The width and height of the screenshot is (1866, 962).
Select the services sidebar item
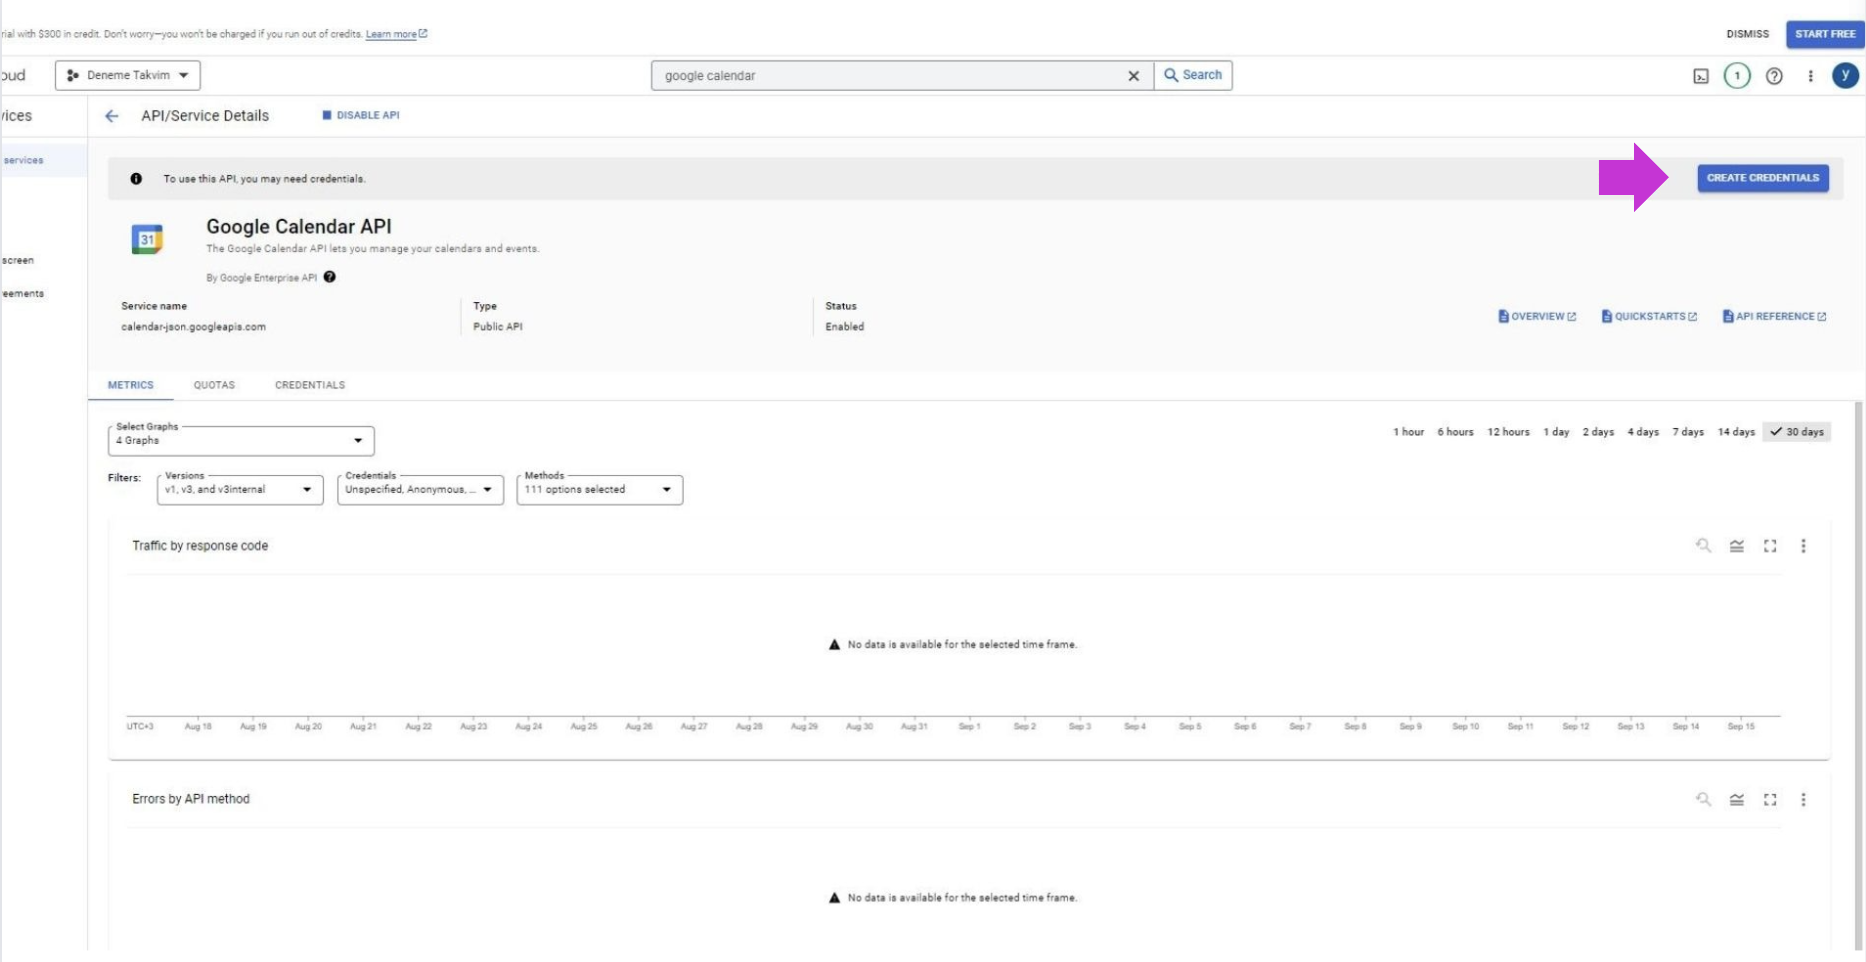pyautogui.click(x=43, y=160)
